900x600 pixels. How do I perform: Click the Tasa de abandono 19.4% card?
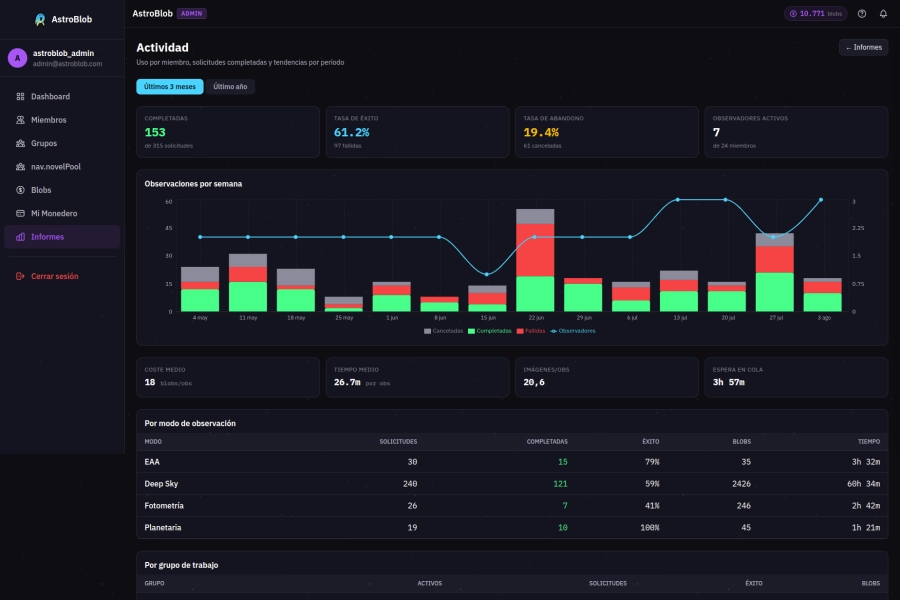pyautogui.click(x=607, y=132)
